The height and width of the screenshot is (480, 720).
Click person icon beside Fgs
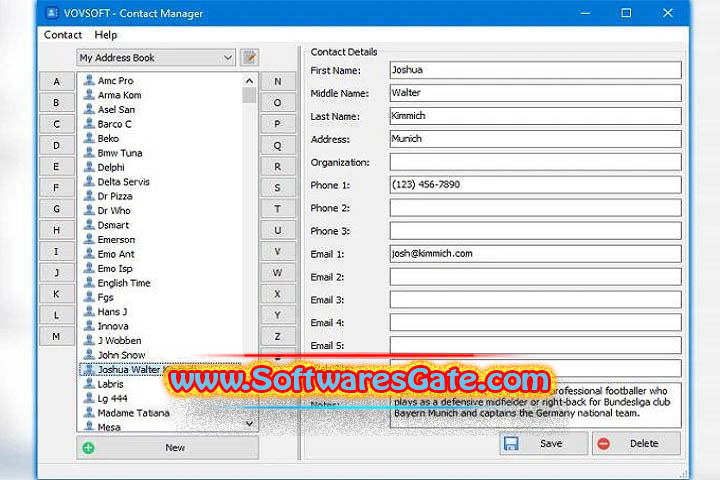coord(89,297)
